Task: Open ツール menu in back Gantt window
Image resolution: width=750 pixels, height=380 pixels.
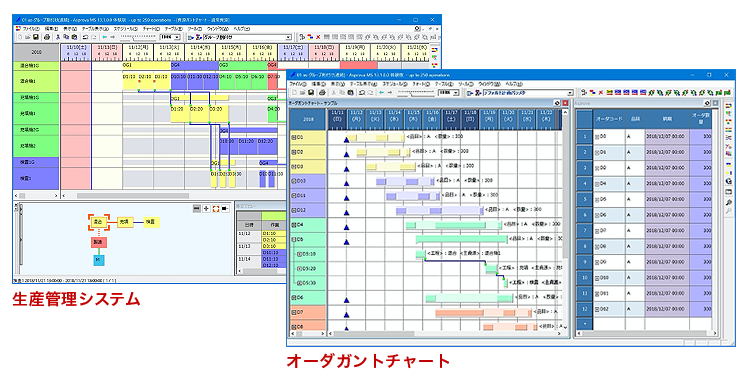Action: 195,29
